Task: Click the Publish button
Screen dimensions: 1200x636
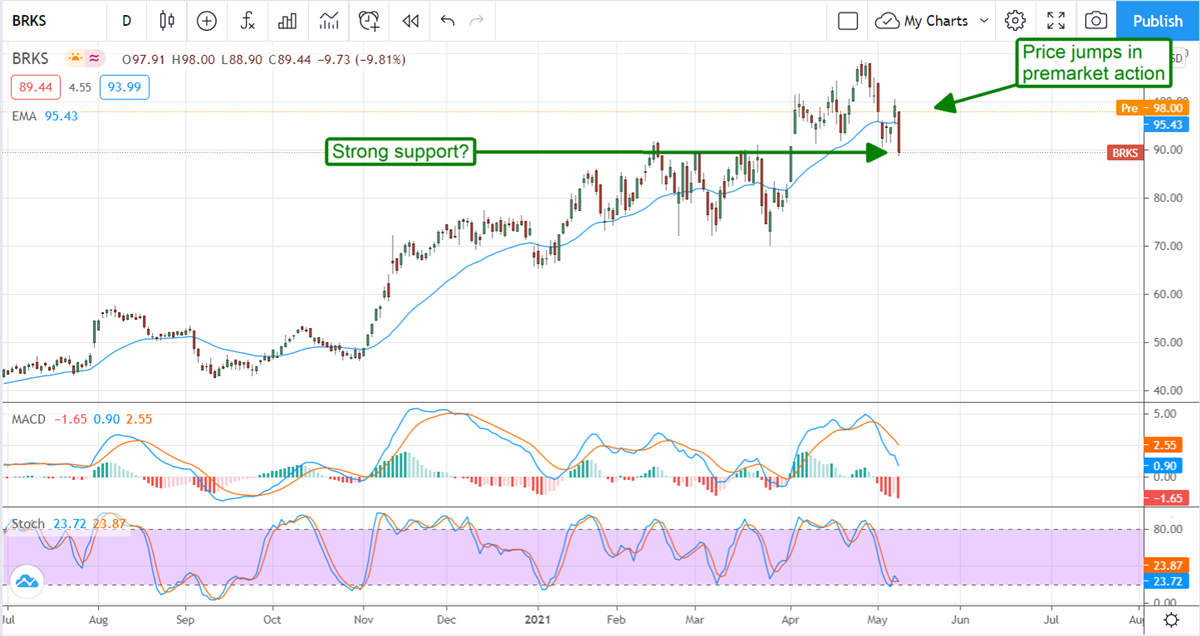Action: coord(1158,20)
